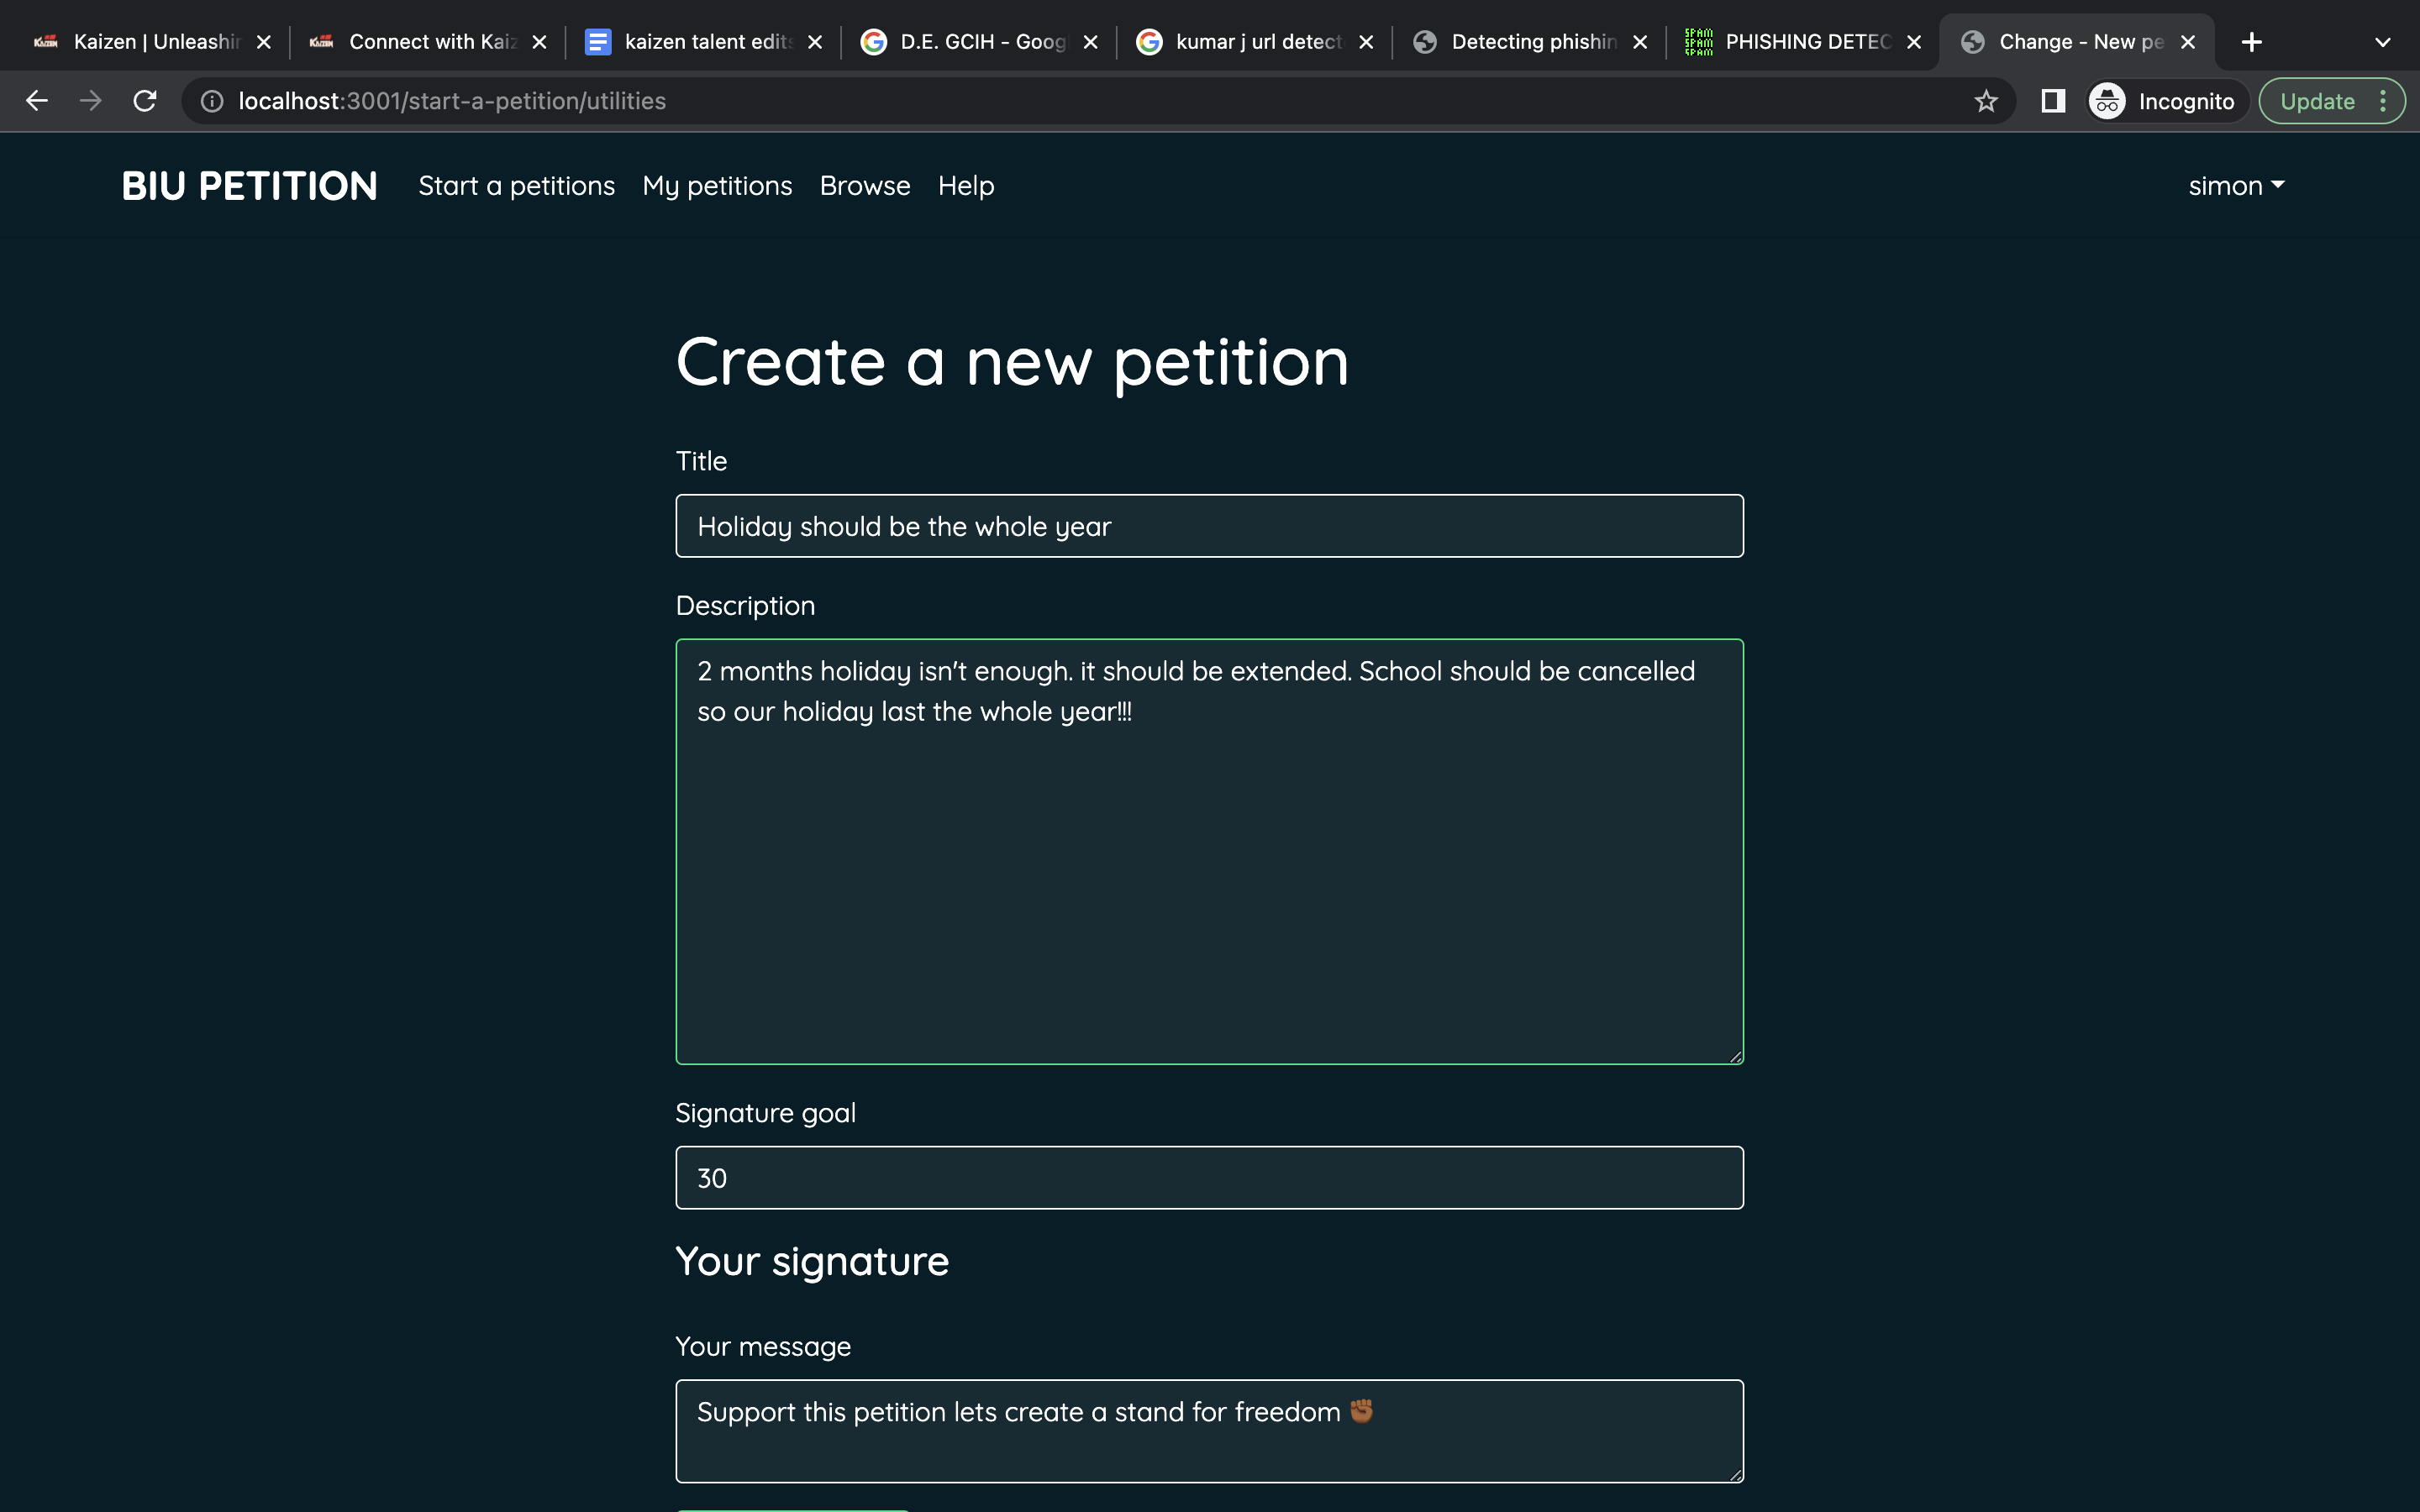Click the BIU PETITION logo/home icon

250,185
